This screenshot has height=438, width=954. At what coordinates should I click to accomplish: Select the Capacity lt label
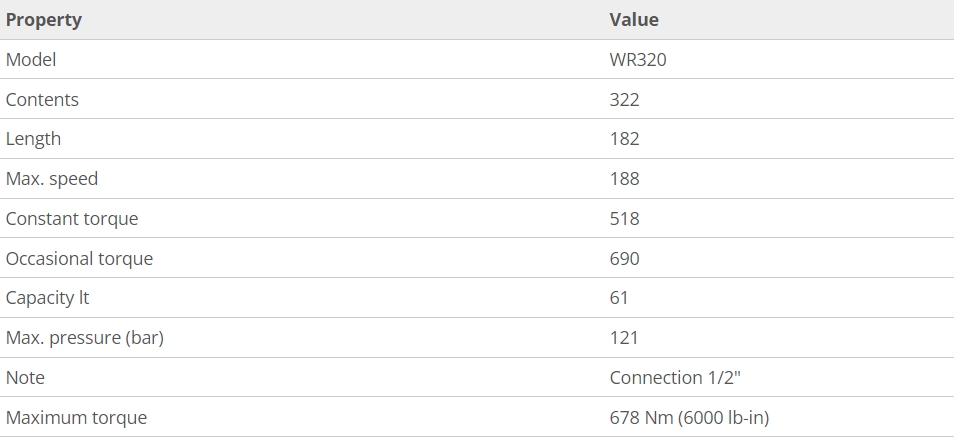click(x=47, y=298)
